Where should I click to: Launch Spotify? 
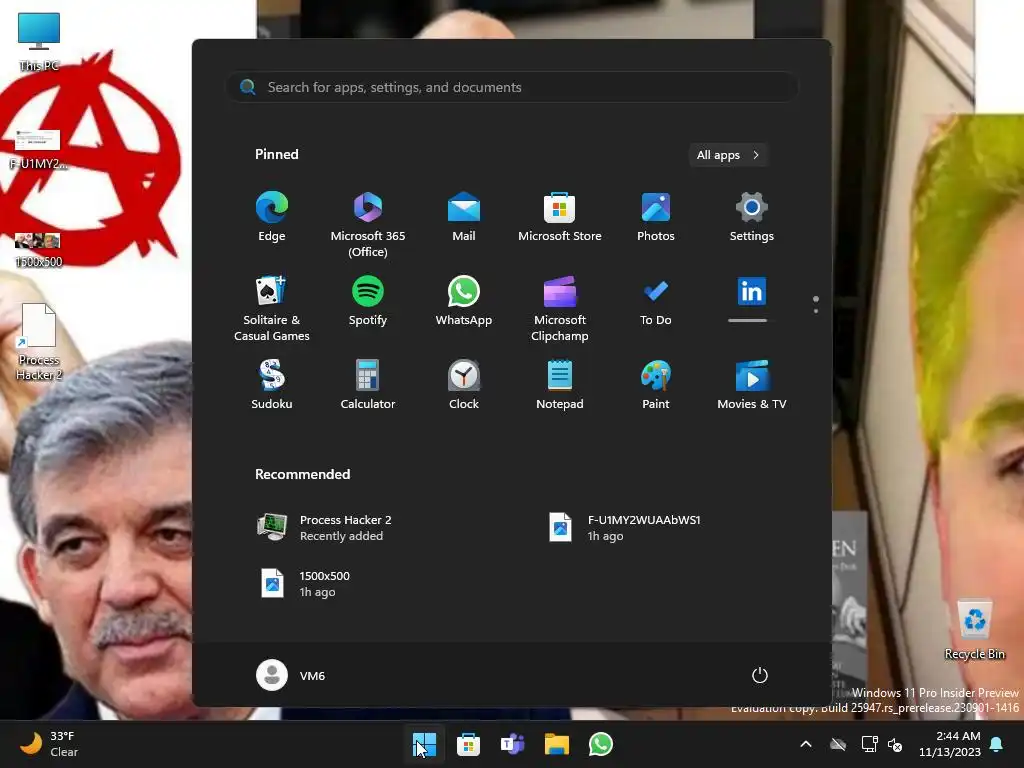(368, 301)
